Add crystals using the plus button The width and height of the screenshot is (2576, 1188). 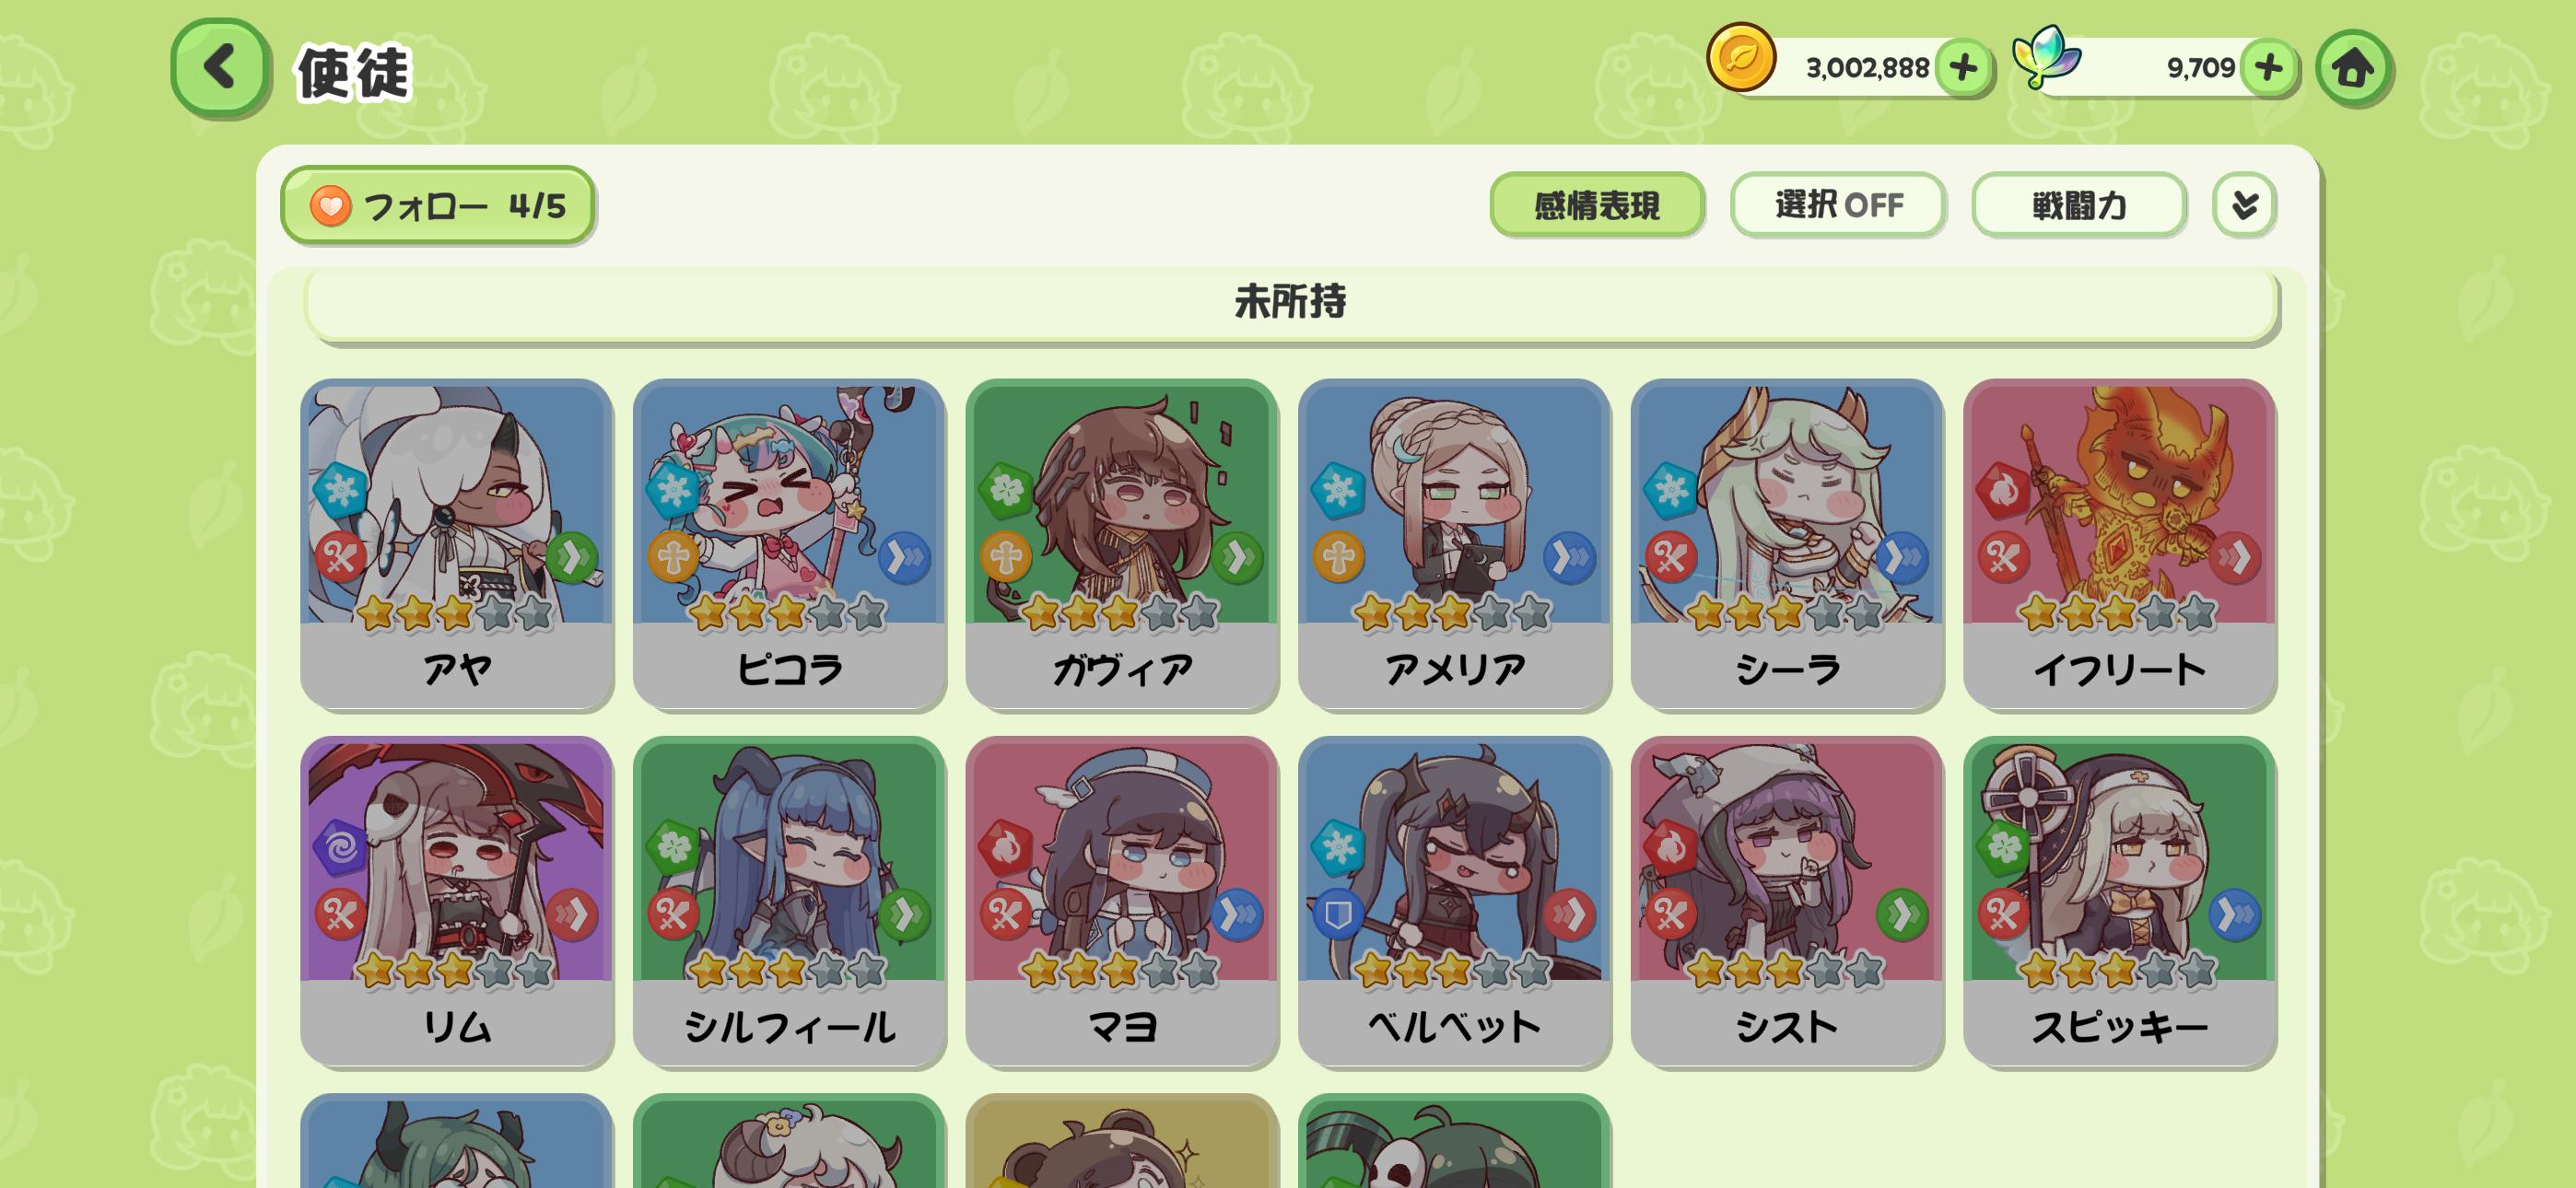coord(2268,68)
